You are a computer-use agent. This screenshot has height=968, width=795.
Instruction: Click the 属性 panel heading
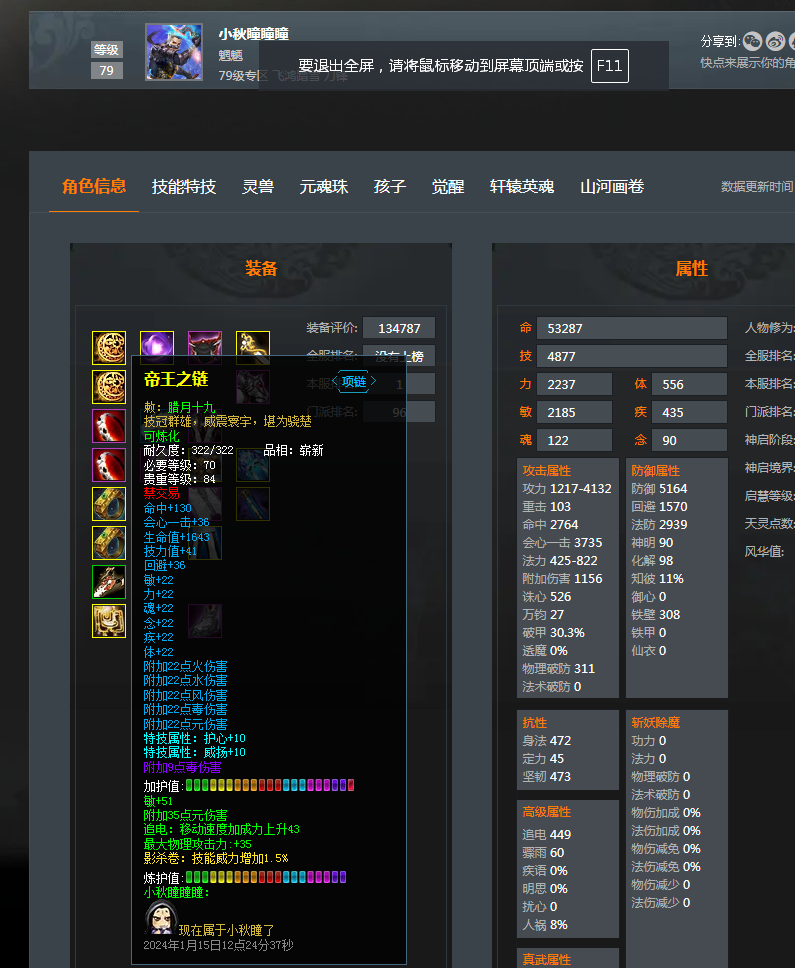[x=691, y=269]
